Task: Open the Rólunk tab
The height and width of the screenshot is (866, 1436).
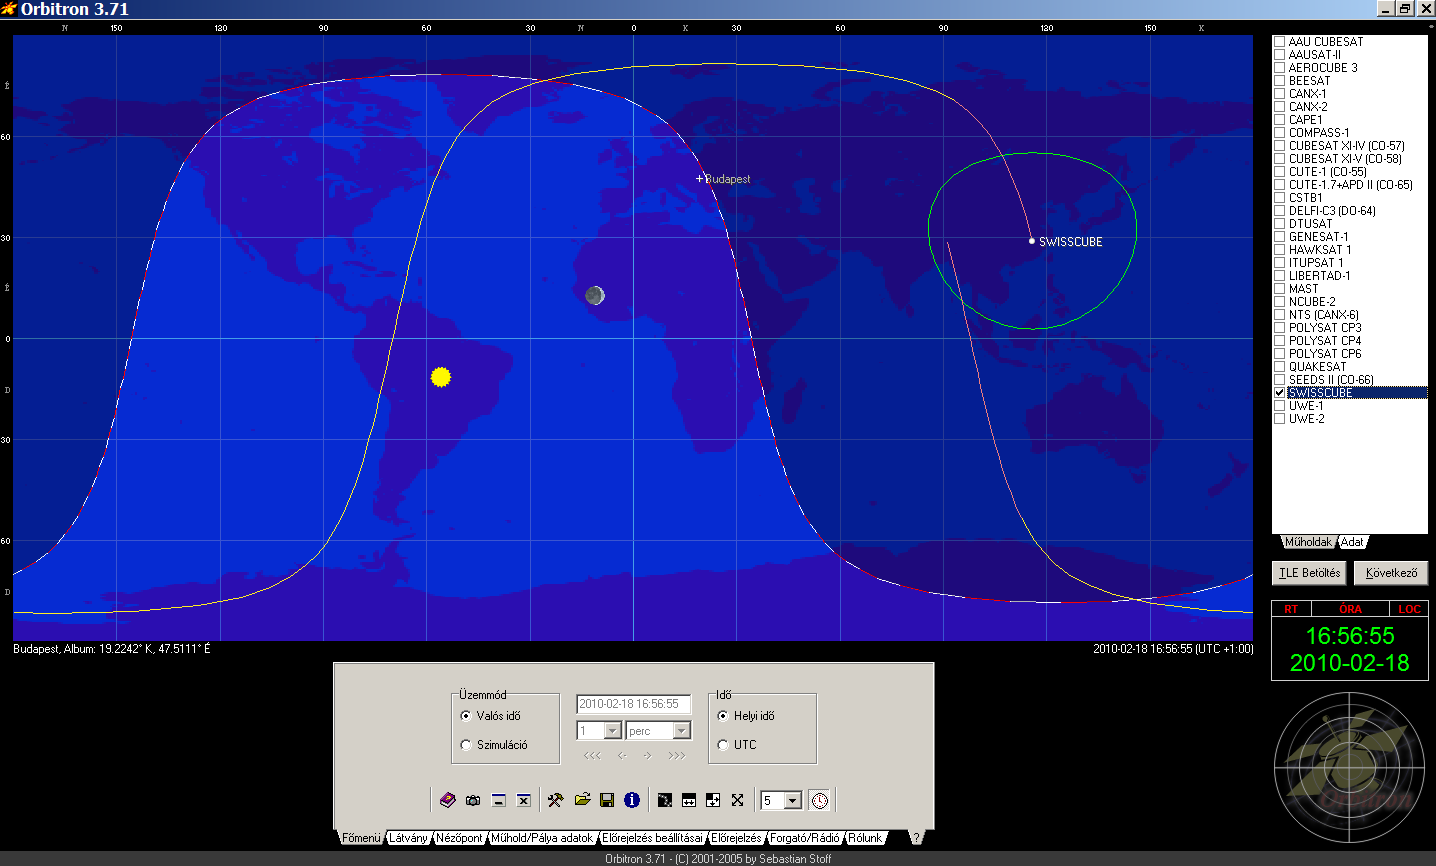Action: pos(865,838)
